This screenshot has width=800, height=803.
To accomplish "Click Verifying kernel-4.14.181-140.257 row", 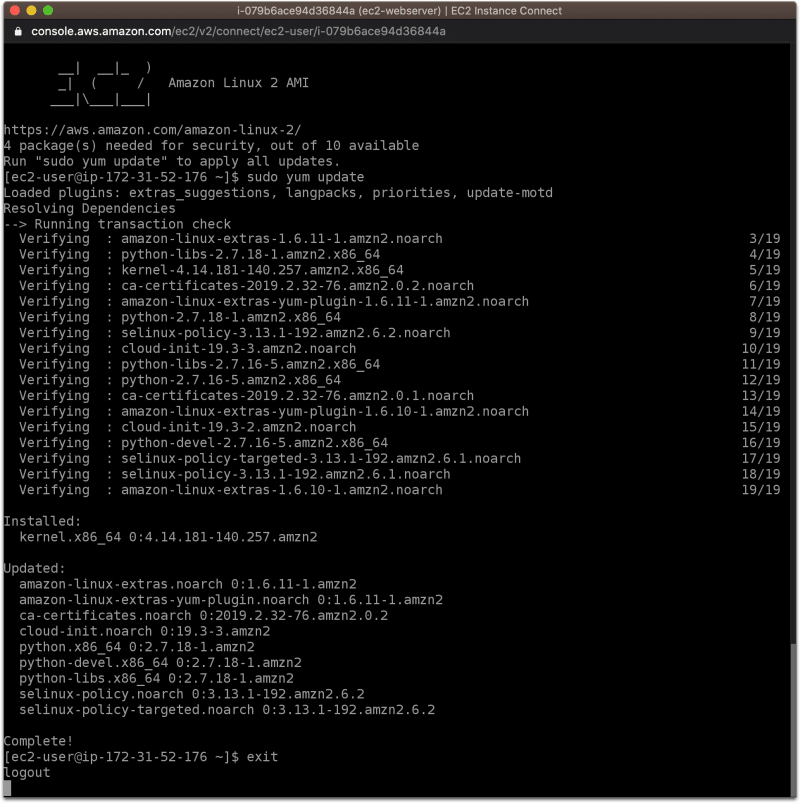I will [x=399, y=270].
